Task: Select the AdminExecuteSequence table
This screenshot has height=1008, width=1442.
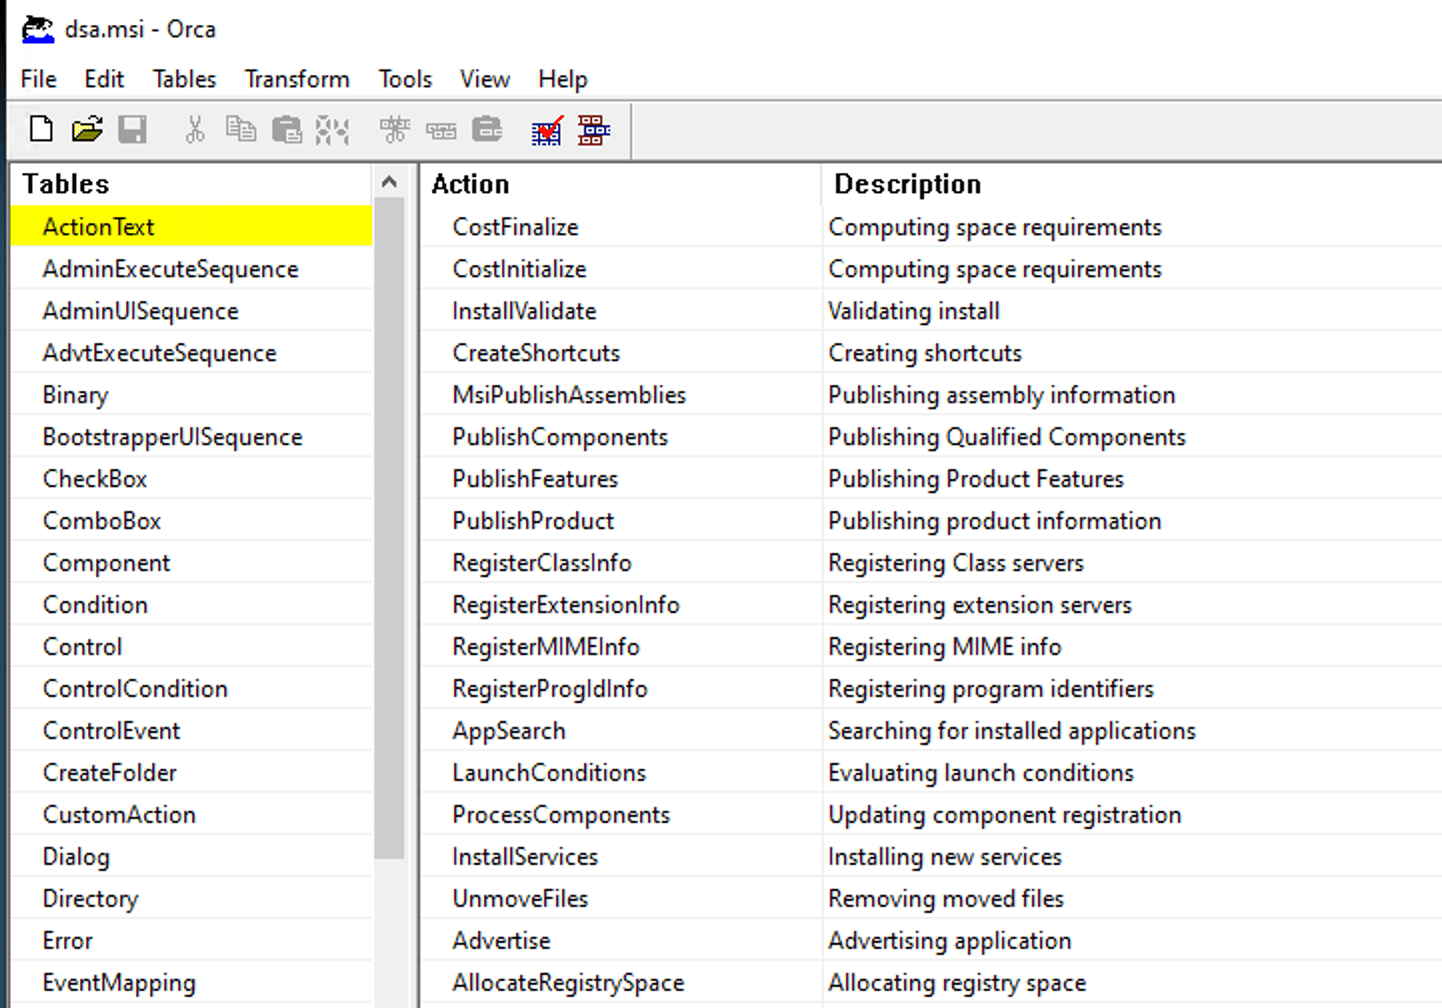Action: (192, 269)
